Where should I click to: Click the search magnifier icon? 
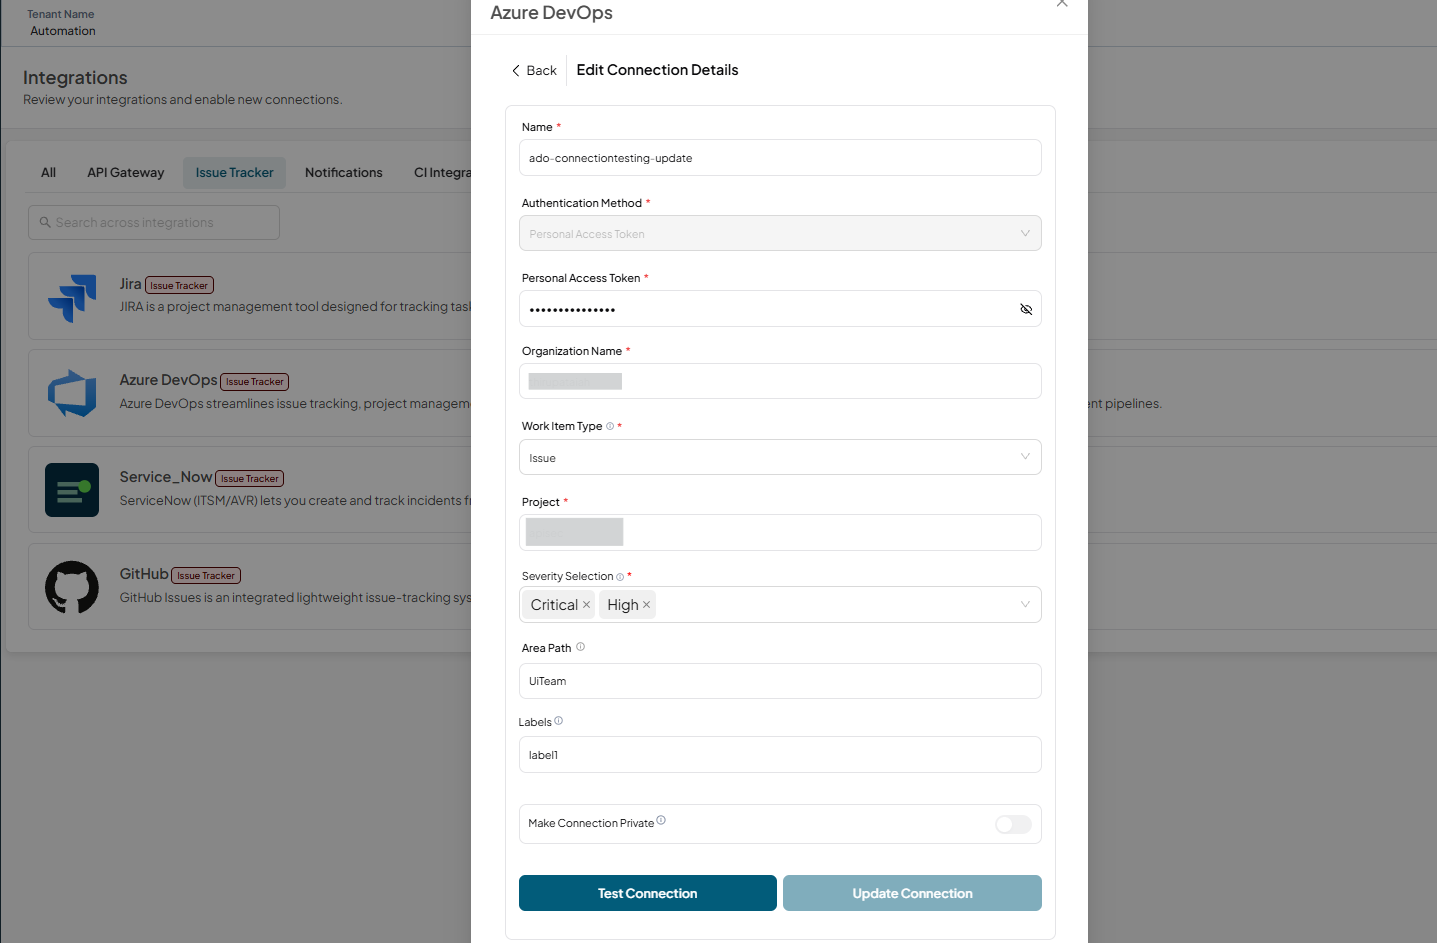point(45,222)
